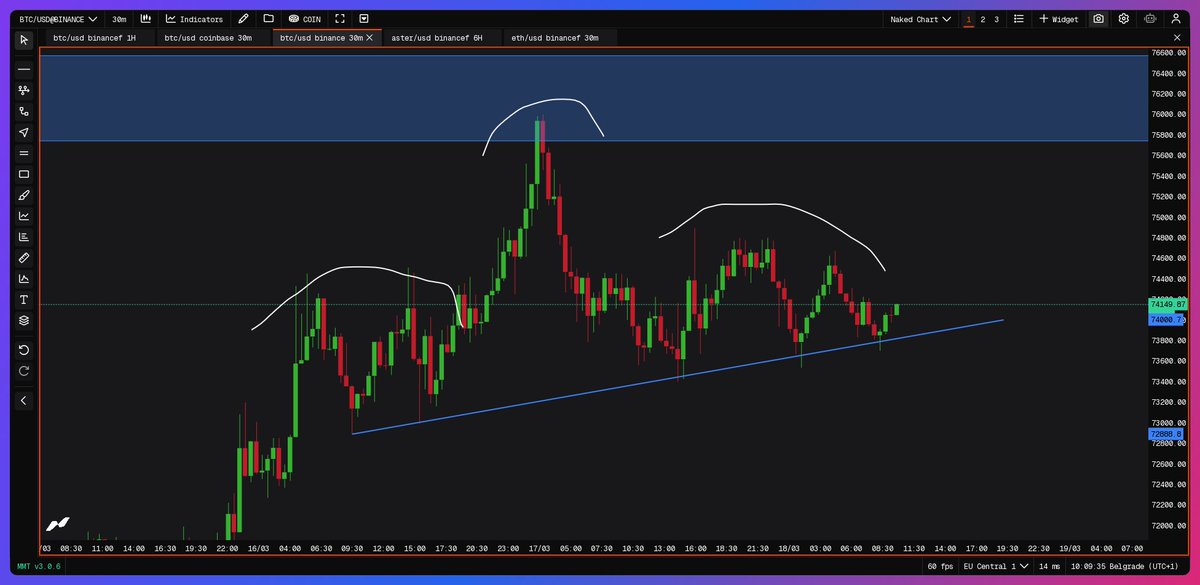Screen dimensions: 1200x585
Task: Select the multi-point node drawing tool
Action: [x=24, y=90]
